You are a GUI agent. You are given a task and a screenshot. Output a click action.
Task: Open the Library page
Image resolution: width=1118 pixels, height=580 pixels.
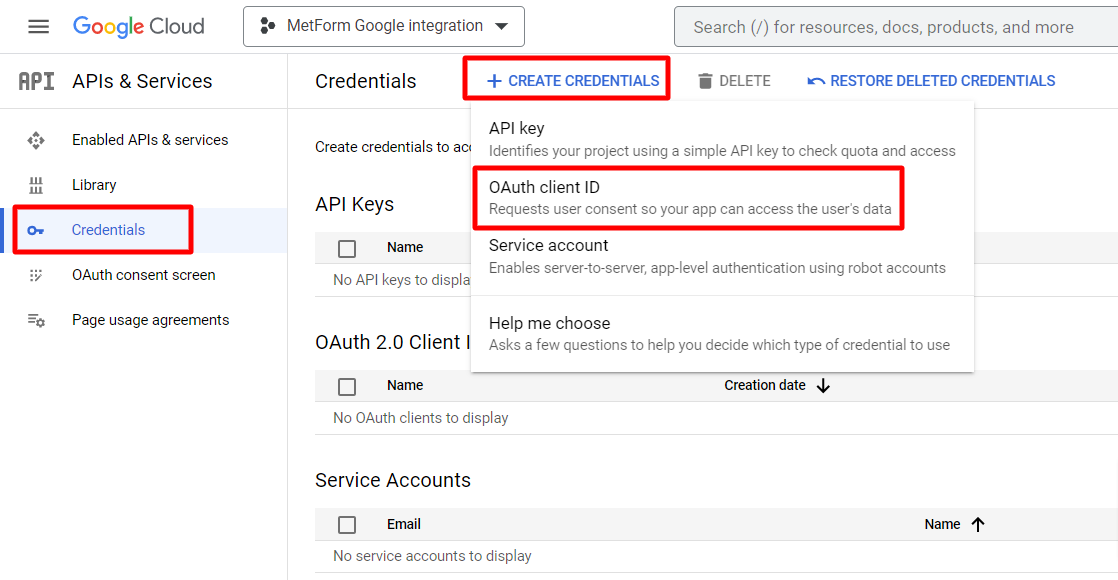[x=94, y=185]
